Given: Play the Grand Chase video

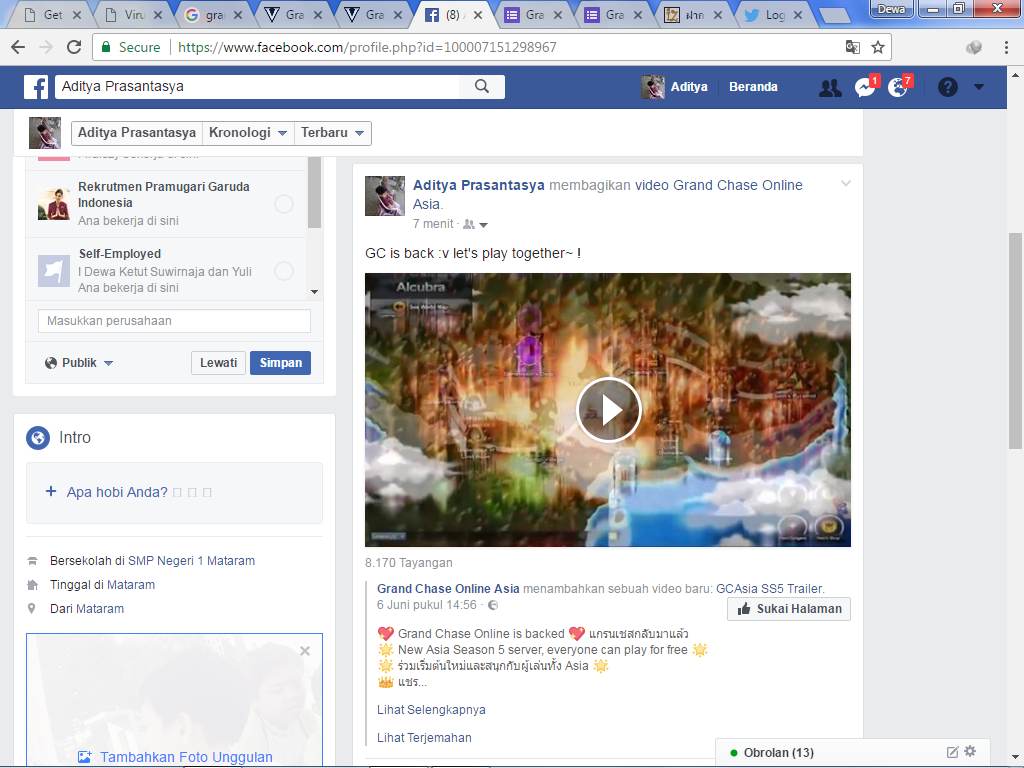Looking at the screenshot, I should pos(609,410).
